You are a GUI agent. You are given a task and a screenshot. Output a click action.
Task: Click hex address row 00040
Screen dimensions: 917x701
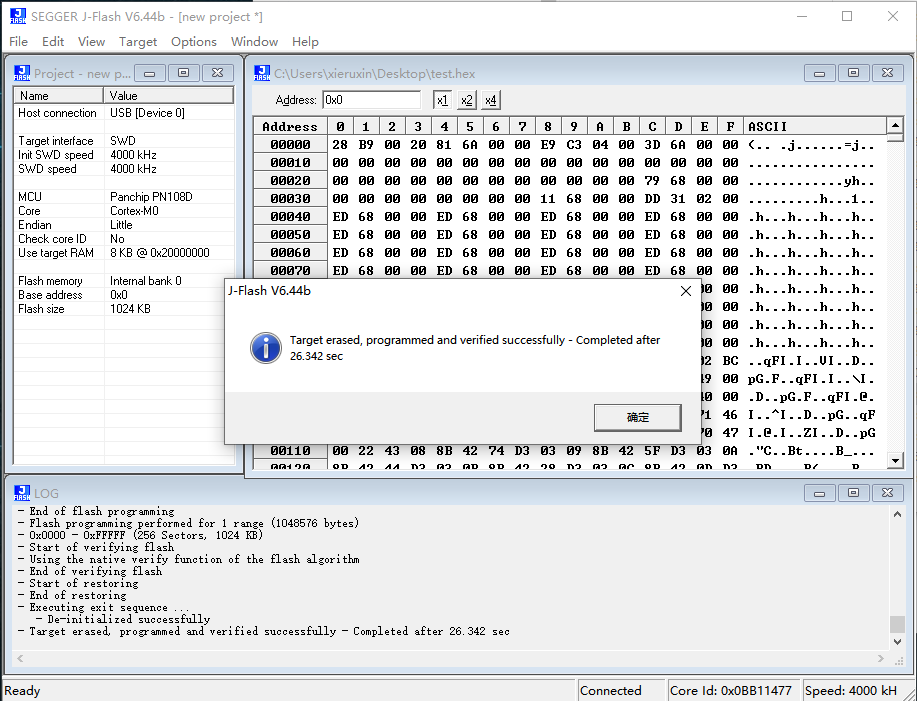(290, 217)
